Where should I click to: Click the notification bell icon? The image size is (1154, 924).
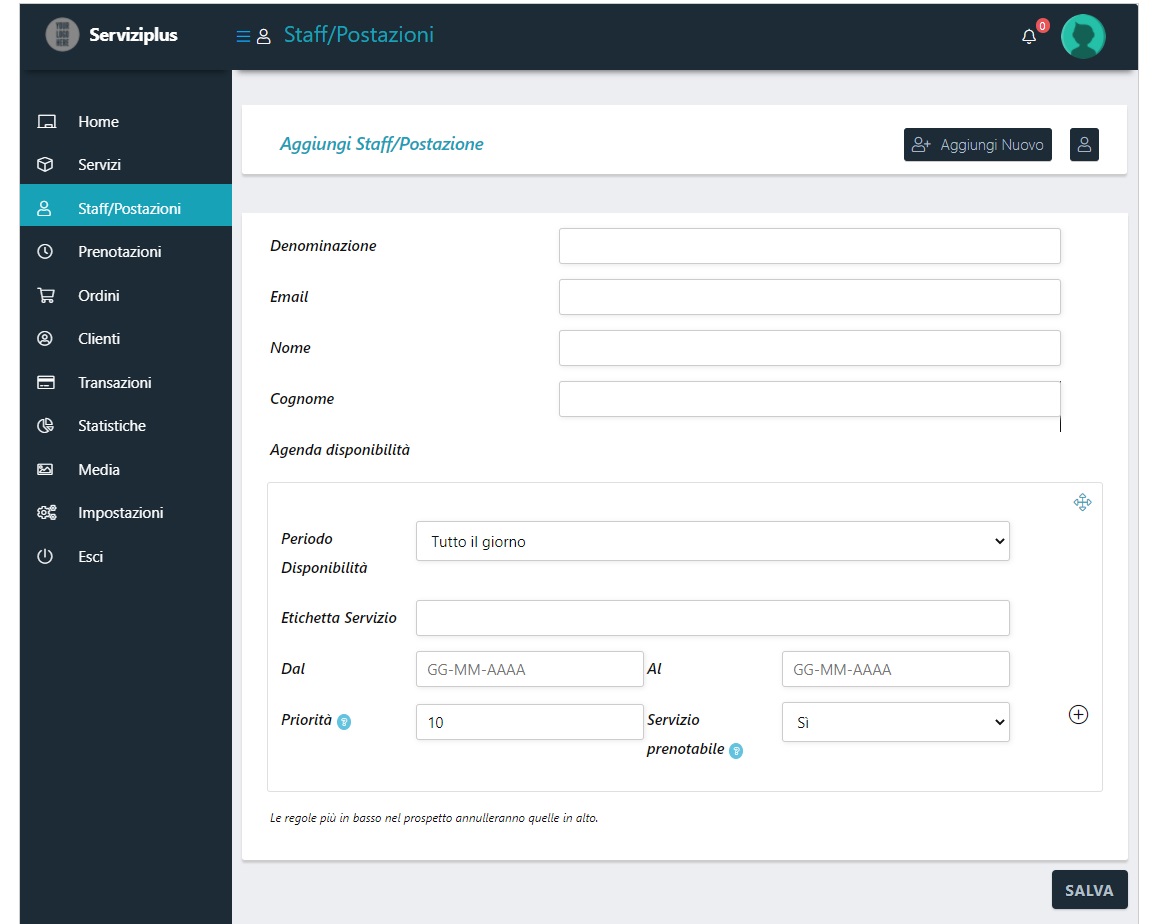[x=1029, y=37]
